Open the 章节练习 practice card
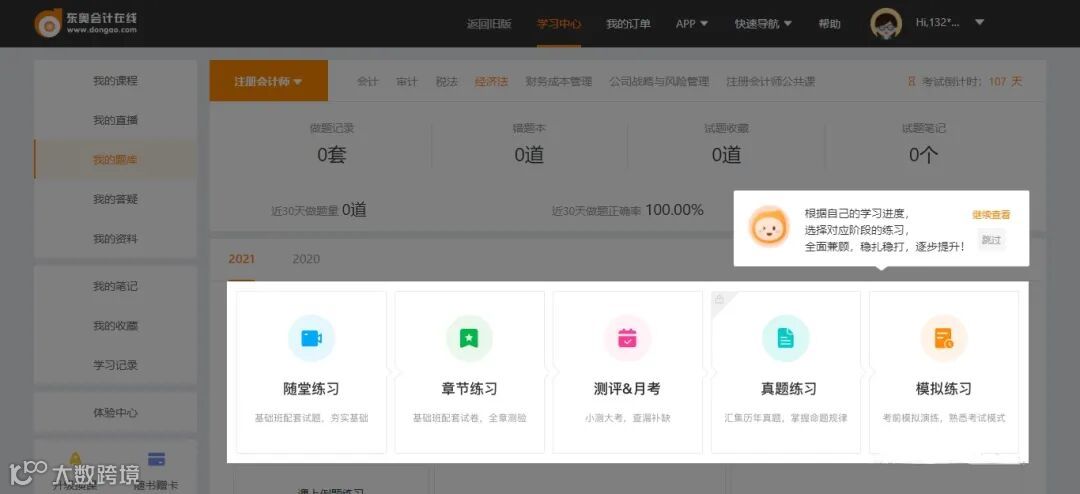Image resolution: width=1080 pixels, height=494 pixels. 469,372
